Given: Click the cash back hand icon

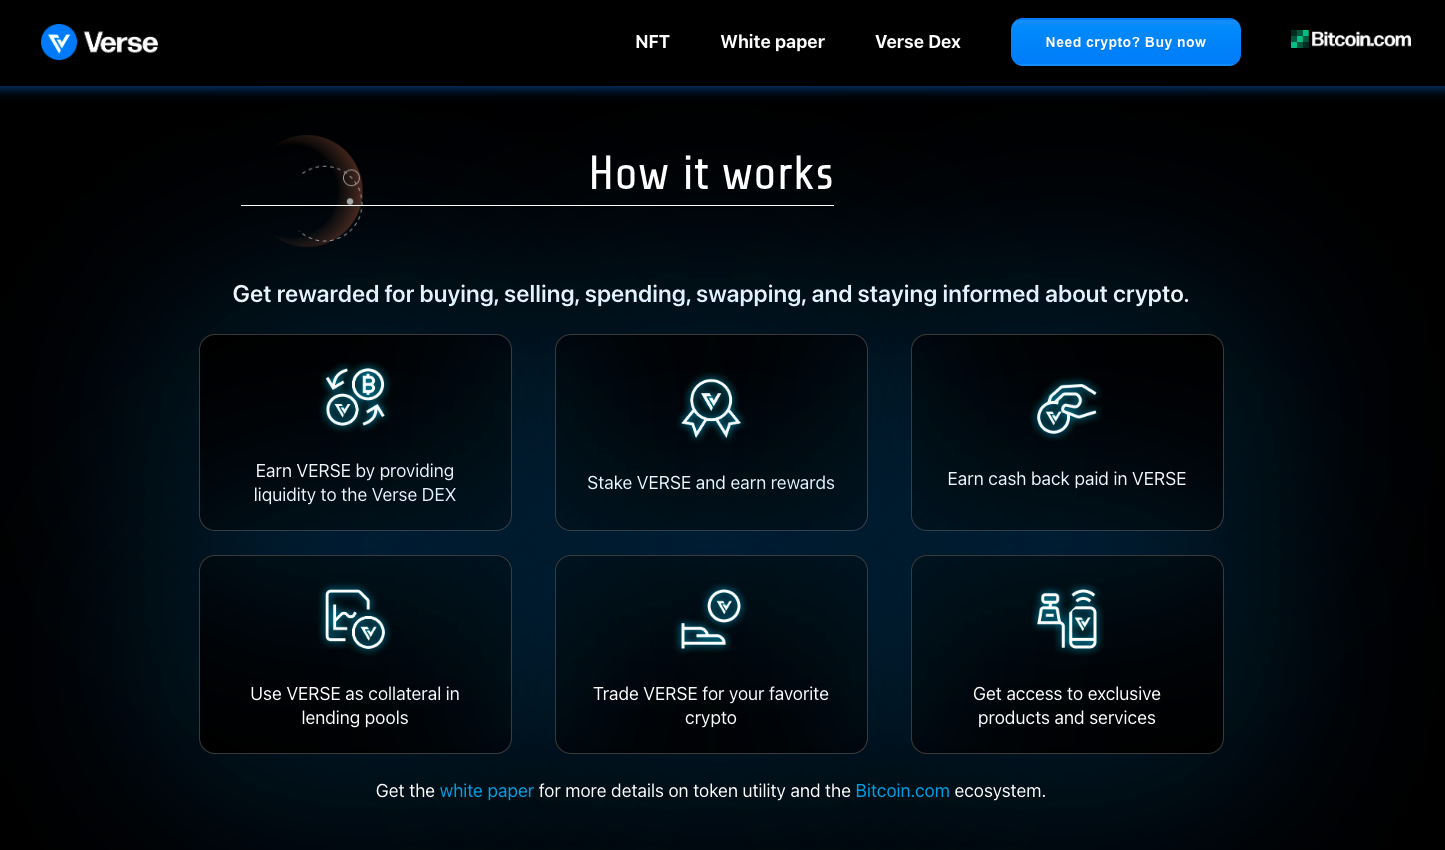Looking at the screenshot, I should [1067, 408].
